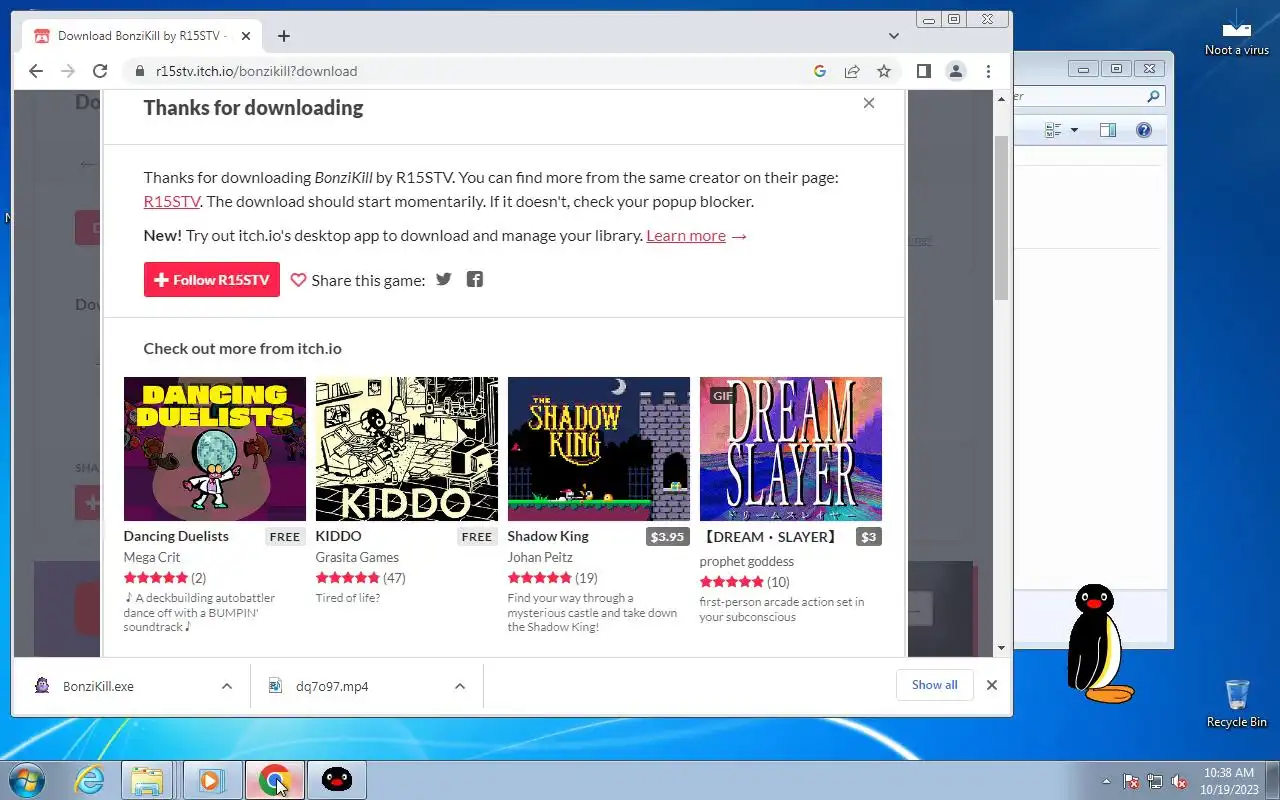Open the R15STV creator page link

(x=172, y=201)
